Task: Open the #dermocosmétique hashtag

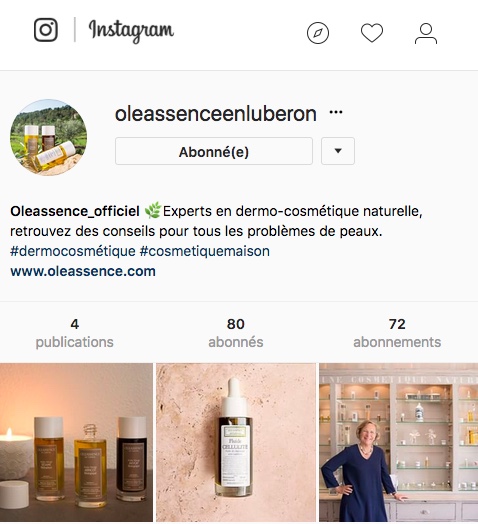Action: click(x=73, y=251)
